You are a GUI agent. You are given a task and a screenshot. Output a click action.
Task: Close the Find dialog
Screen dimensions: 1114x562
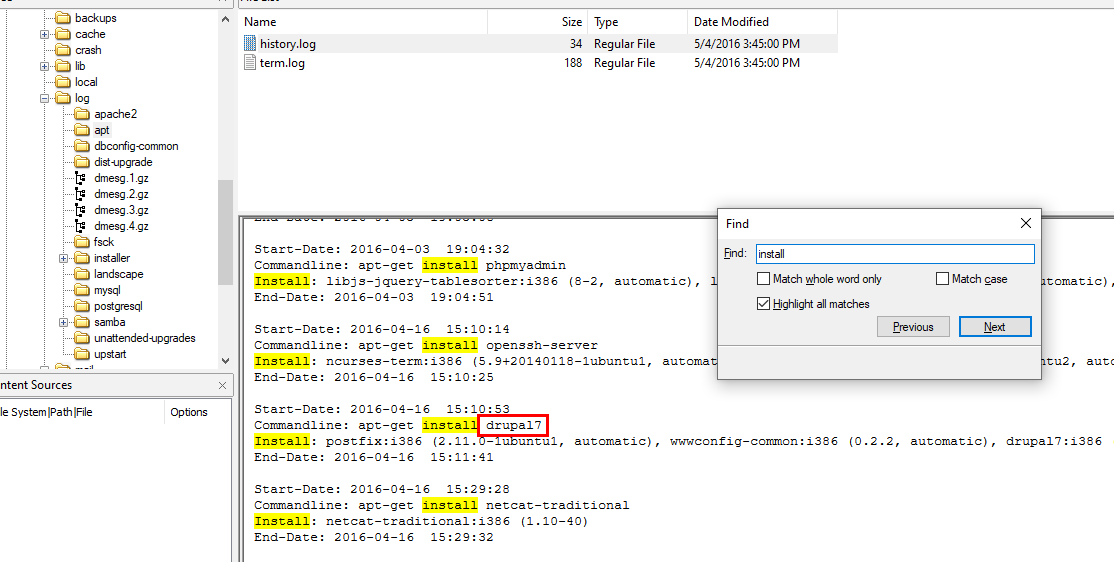(1025, 224)
